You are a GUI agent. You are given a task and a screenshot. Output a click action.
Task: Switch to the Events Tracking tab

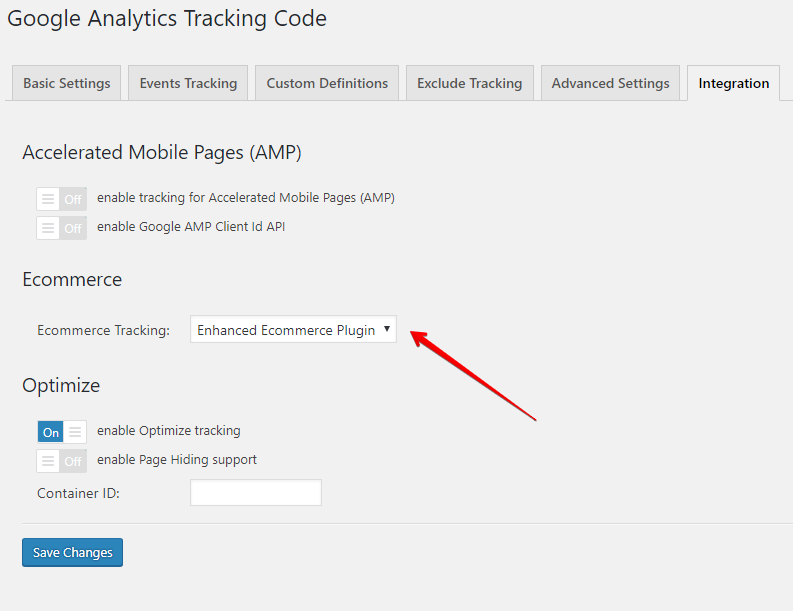point(188,83)
